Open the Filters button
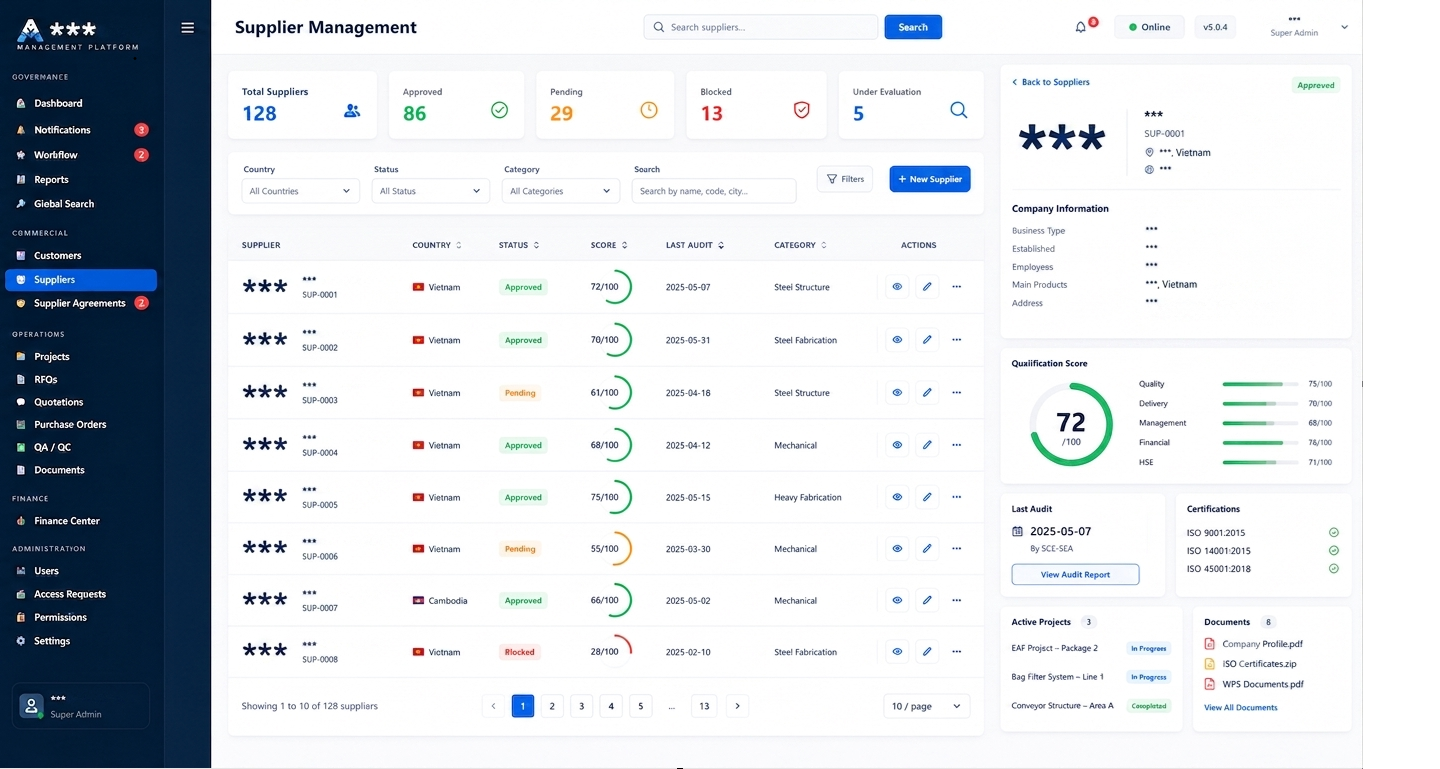 [845, 179]
